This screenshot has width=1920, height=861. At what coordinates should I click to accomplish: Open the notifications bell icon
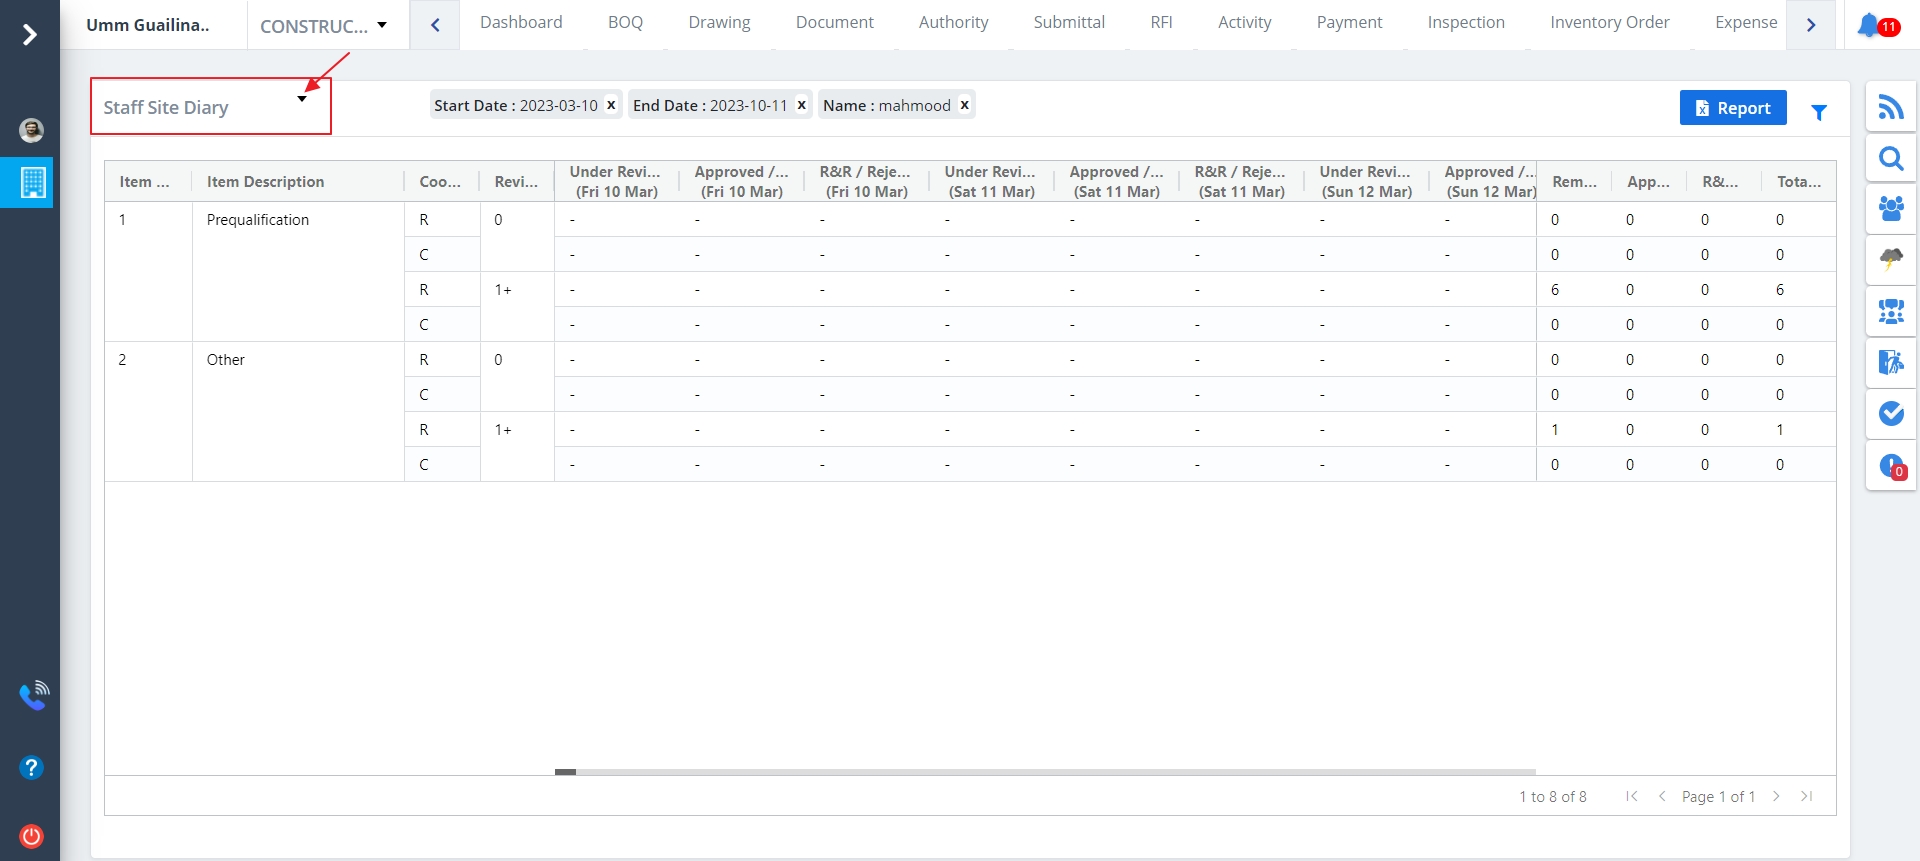pyautogui.click(x=1870, y=25)
